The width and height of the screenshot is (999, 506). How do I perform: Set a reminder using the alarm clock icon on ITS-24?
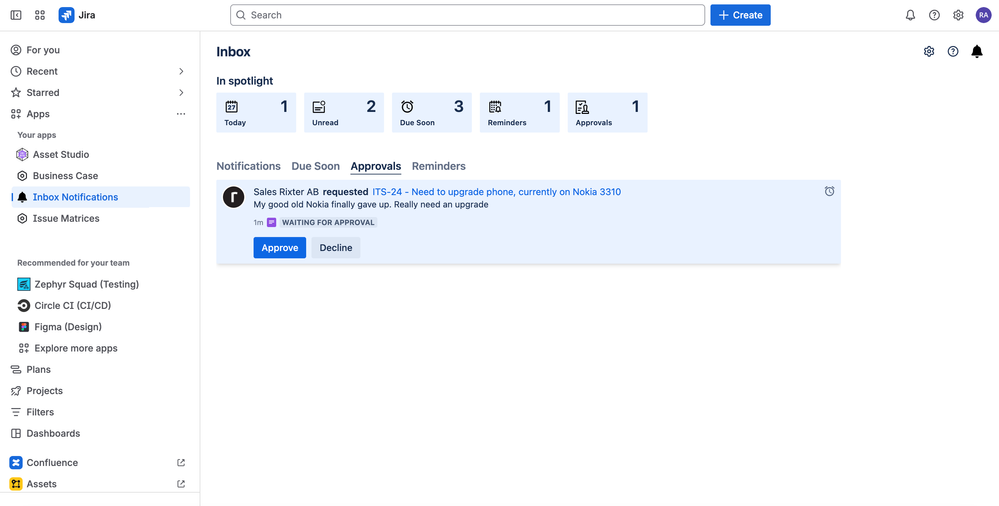point(830,191)
